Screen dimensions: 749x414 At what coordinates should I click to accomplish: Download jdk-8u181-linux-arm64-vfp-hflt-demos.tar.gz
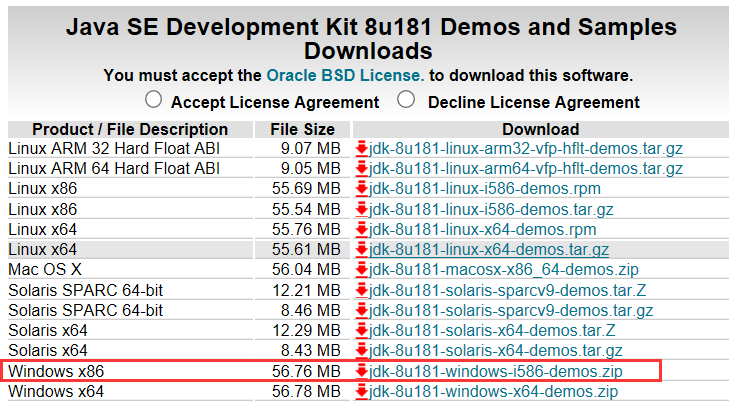526,169
